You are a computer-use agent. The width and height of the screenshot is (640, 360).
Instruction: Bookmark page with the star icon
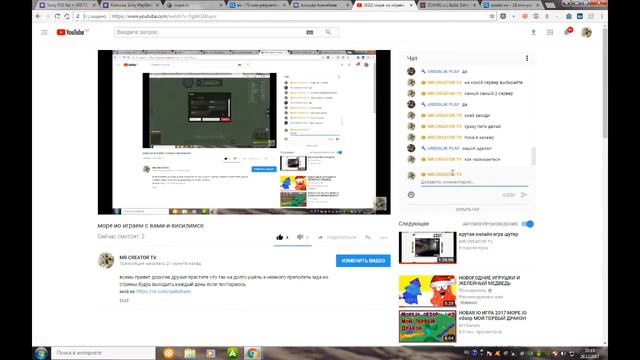(x=492, y=16)
